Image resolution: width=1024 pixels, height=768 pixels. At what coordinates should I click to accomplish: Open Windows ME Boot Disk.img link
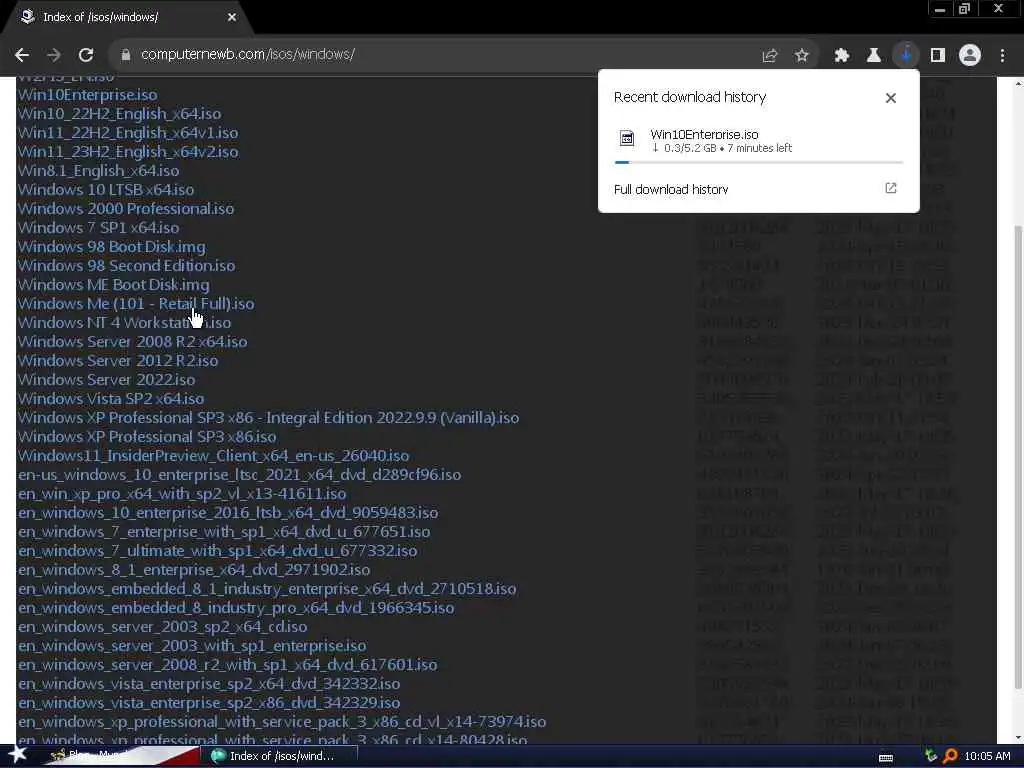point(114,284)
